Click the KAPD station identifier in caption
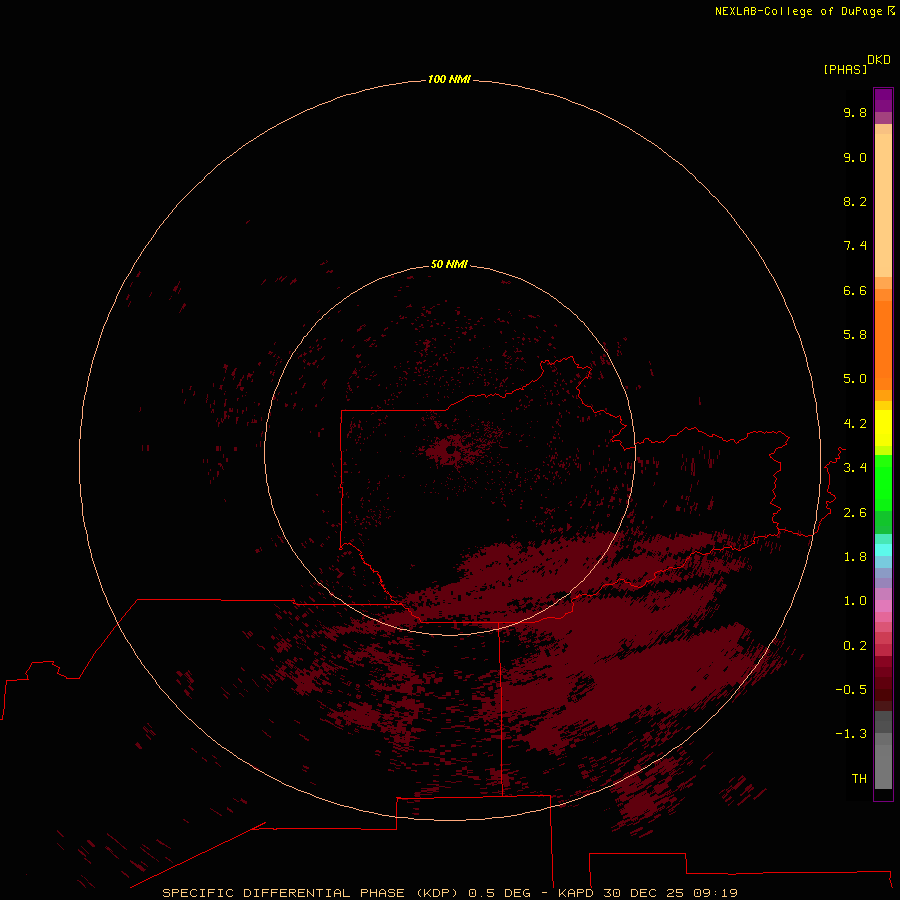This screenshot has width=900, height=900. click(576, 893)
